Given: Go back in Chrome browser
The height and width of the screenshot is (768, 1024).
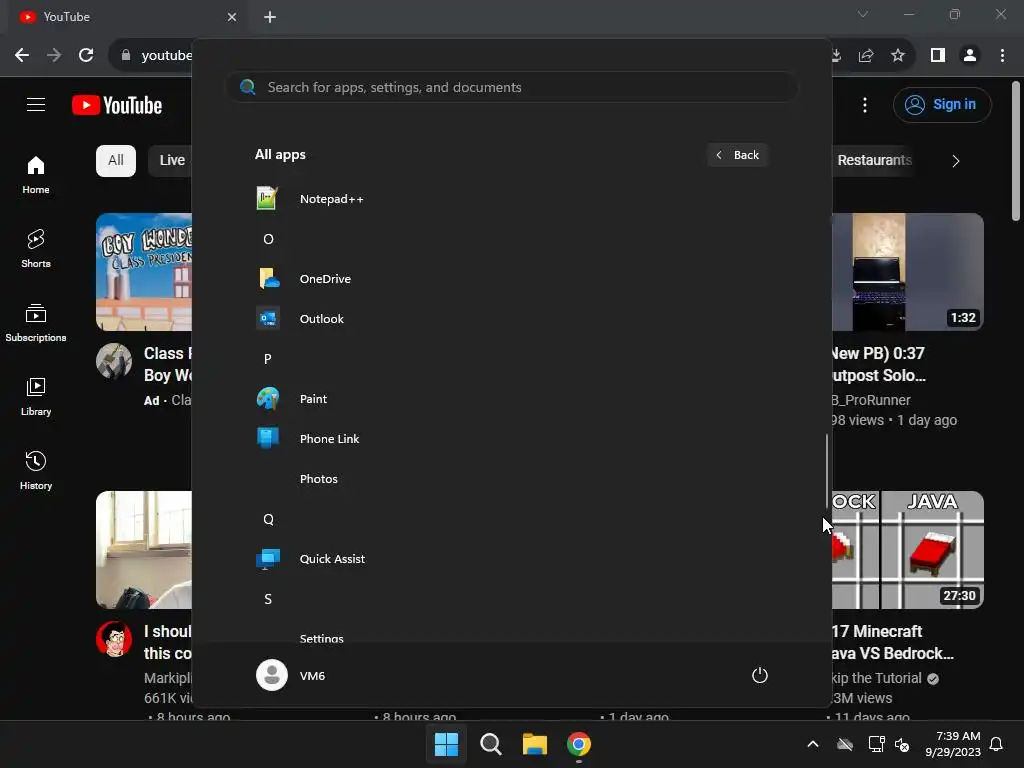Looking at the screenshot, I should 22,56.
